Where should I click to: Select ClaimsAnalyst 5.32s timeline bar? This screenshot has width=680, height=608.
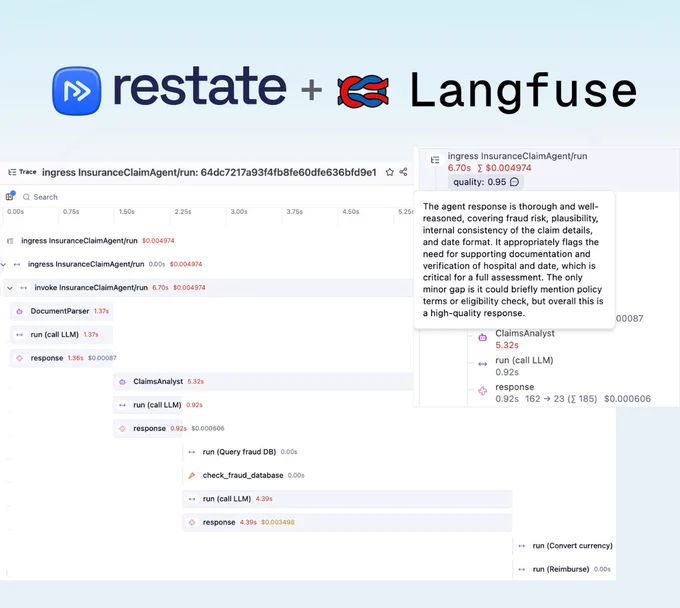coord(263,381)
